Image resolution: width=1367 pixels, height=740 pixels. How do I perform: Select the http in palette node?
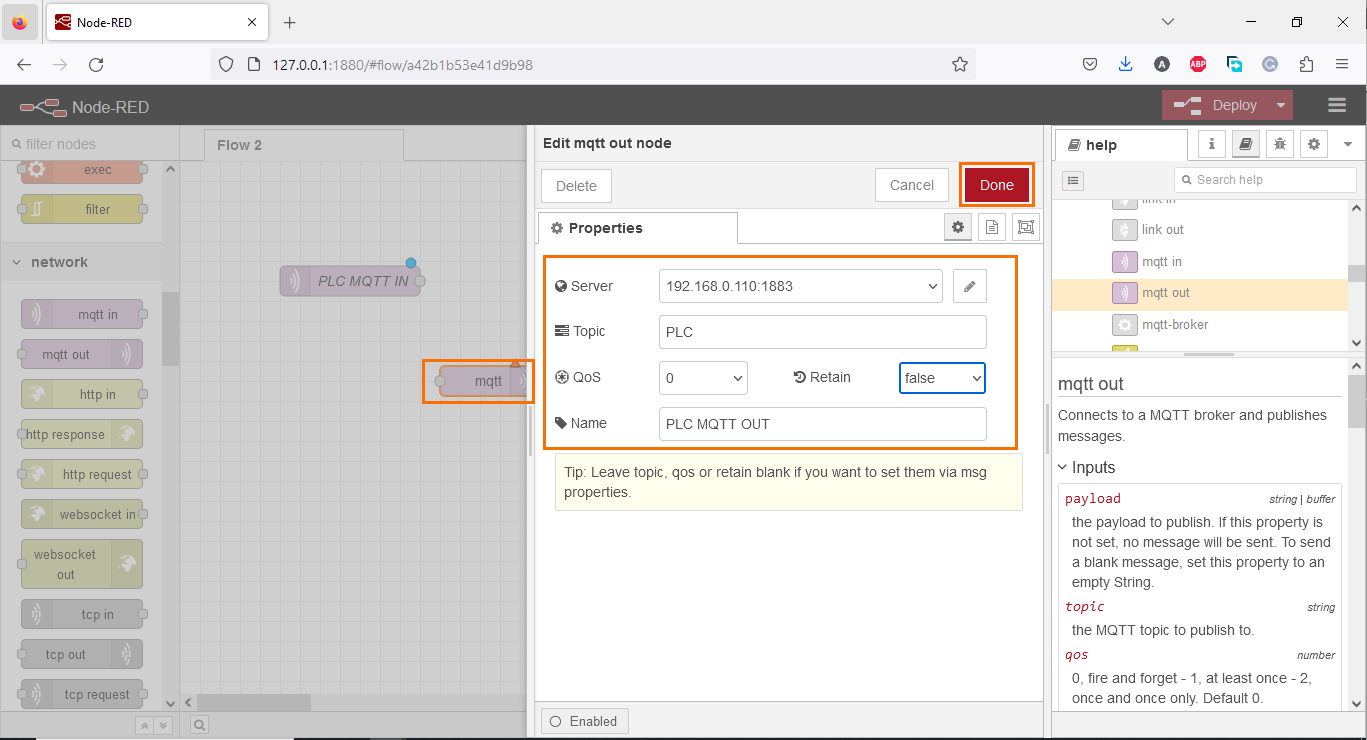pyautogui.click(x=82, y=394)
